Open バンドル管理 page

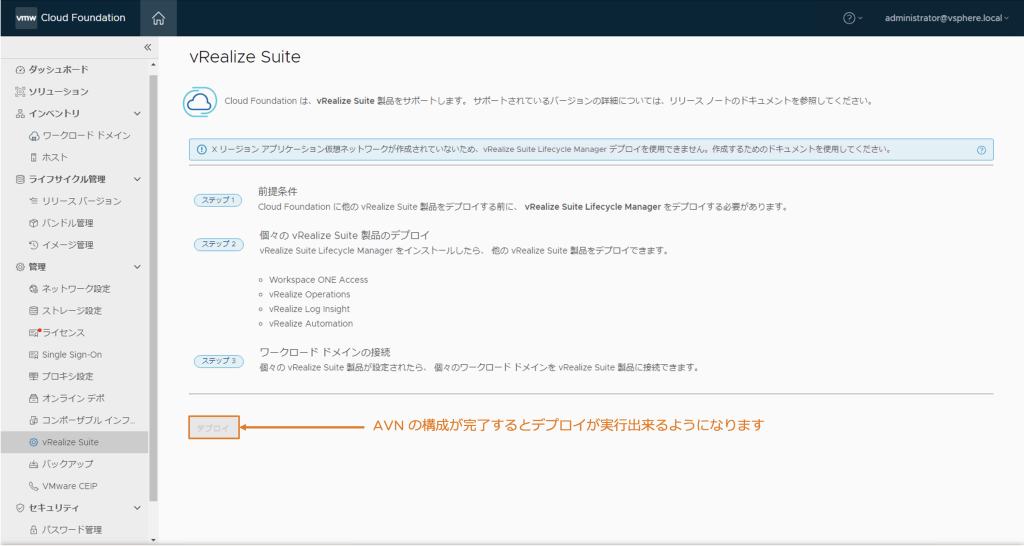(x=68, y=223)
